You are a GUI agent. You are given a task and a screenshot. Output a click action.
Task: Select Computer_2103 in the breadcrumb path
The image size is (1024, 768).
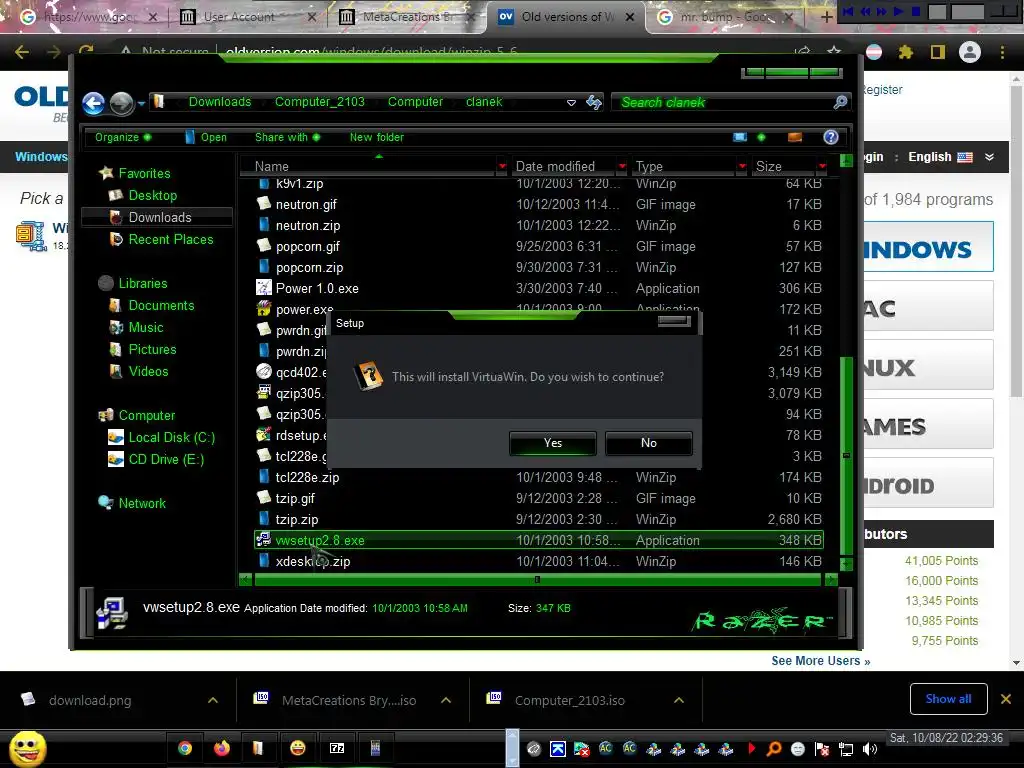click(x=319, y=102)
